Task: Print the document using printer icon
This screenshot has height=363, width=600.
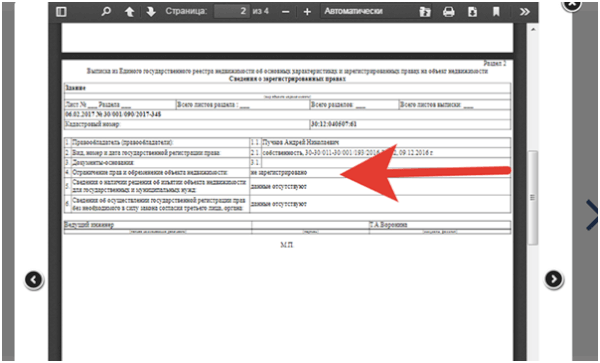Action: click(448, 12)
